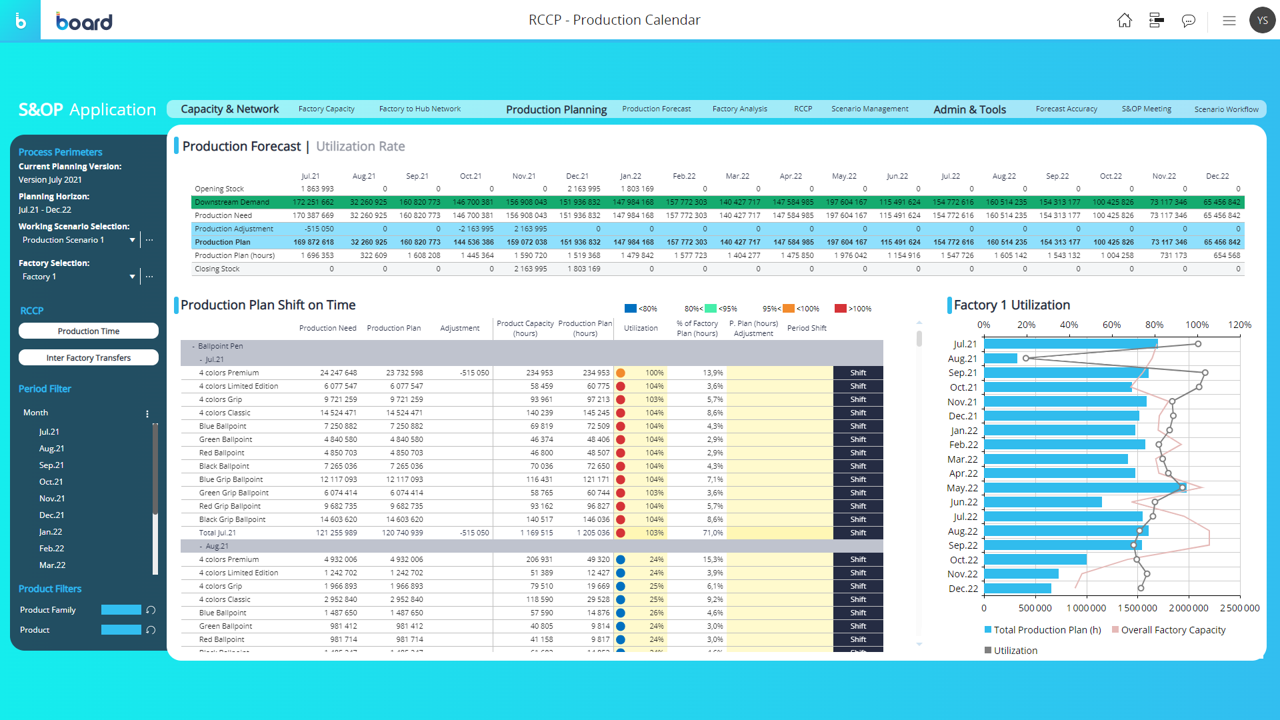Click the capsule workflow icon in the top bar
Screen dimensions: 1280x720
[x=1156, y=20]
